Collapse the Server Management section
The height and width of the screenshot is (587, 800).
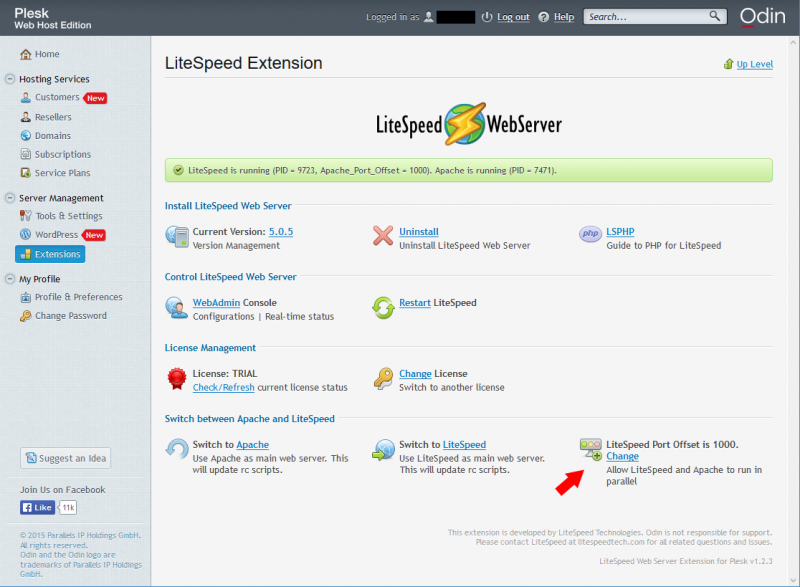click(10, 198)
